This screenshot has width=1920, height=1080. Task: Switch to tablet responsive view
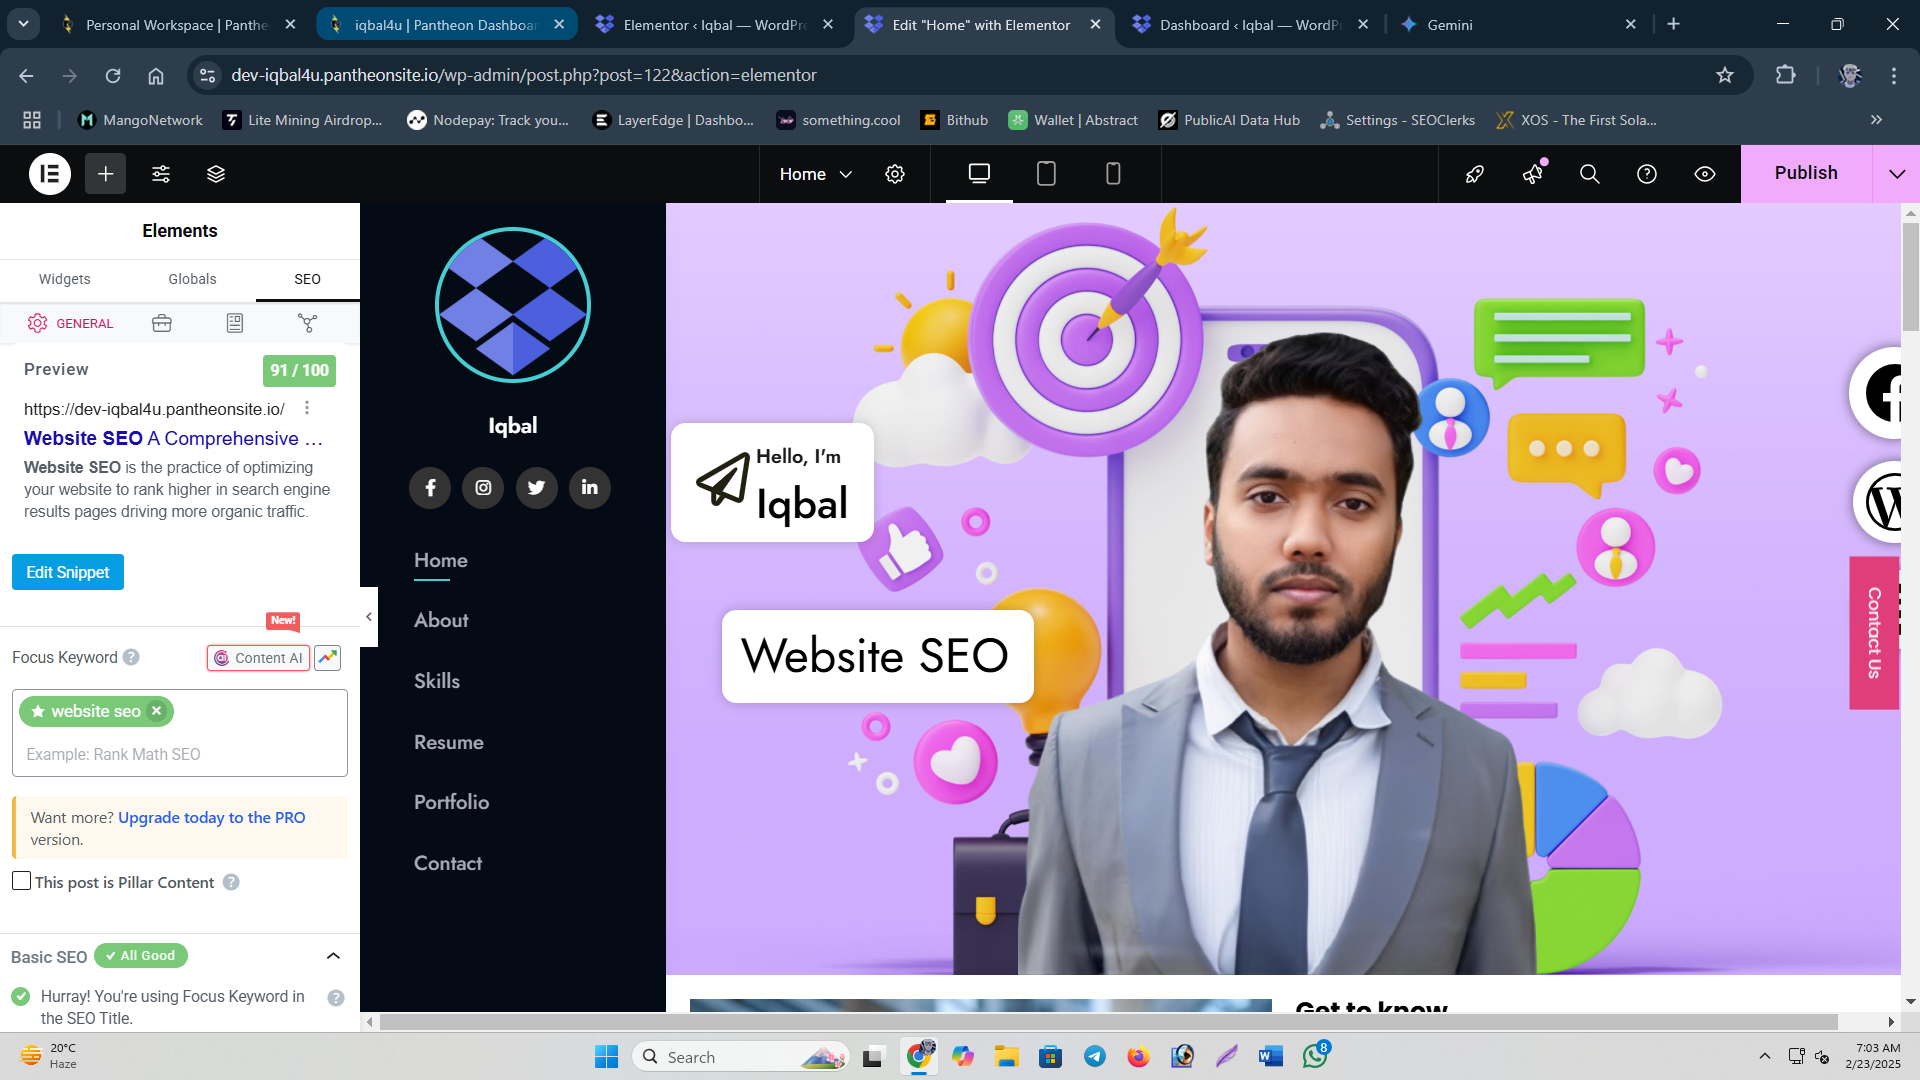tap(1046, 173)
